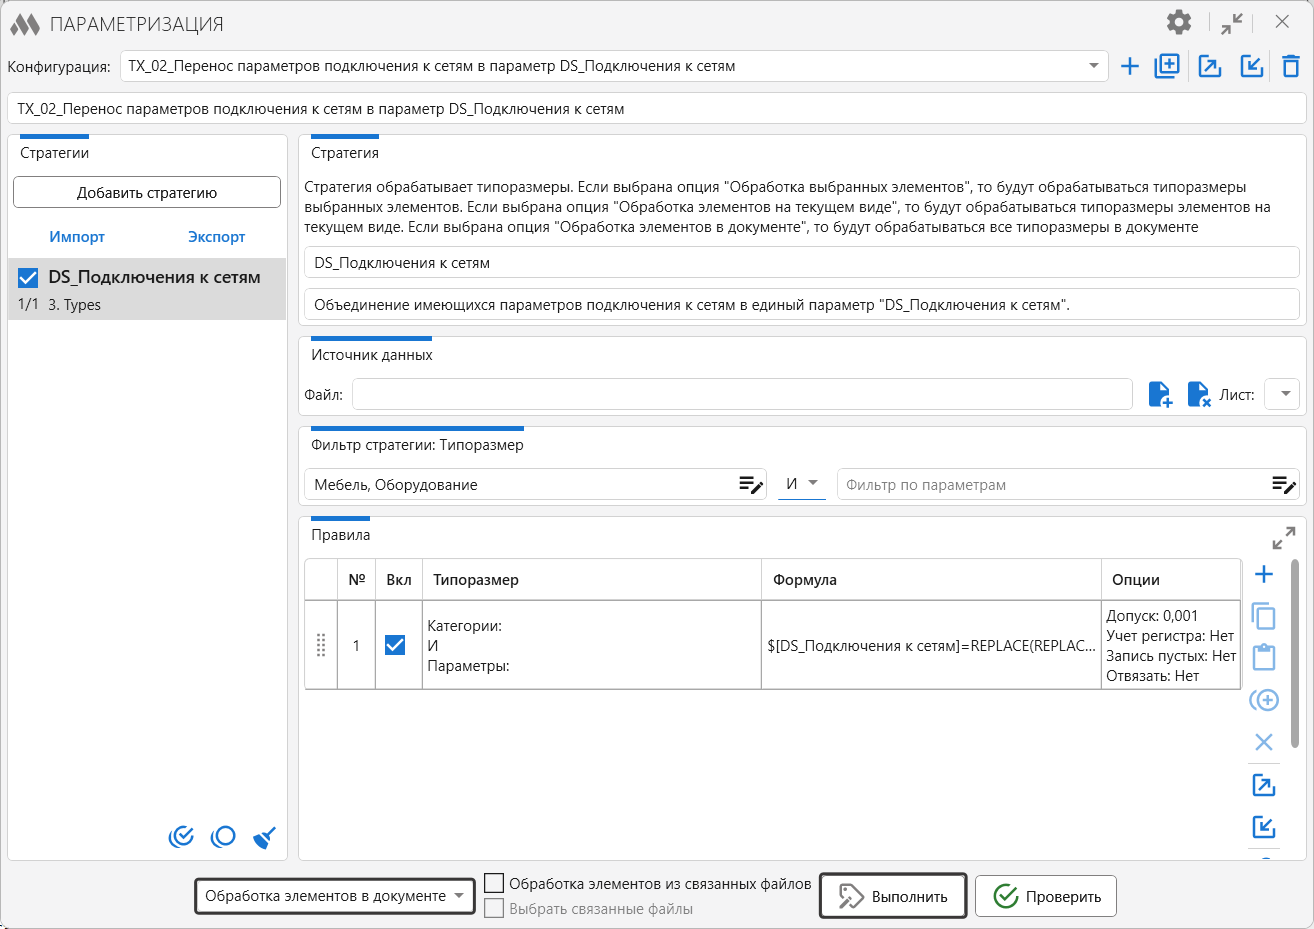Attach a data source file

1160,394
